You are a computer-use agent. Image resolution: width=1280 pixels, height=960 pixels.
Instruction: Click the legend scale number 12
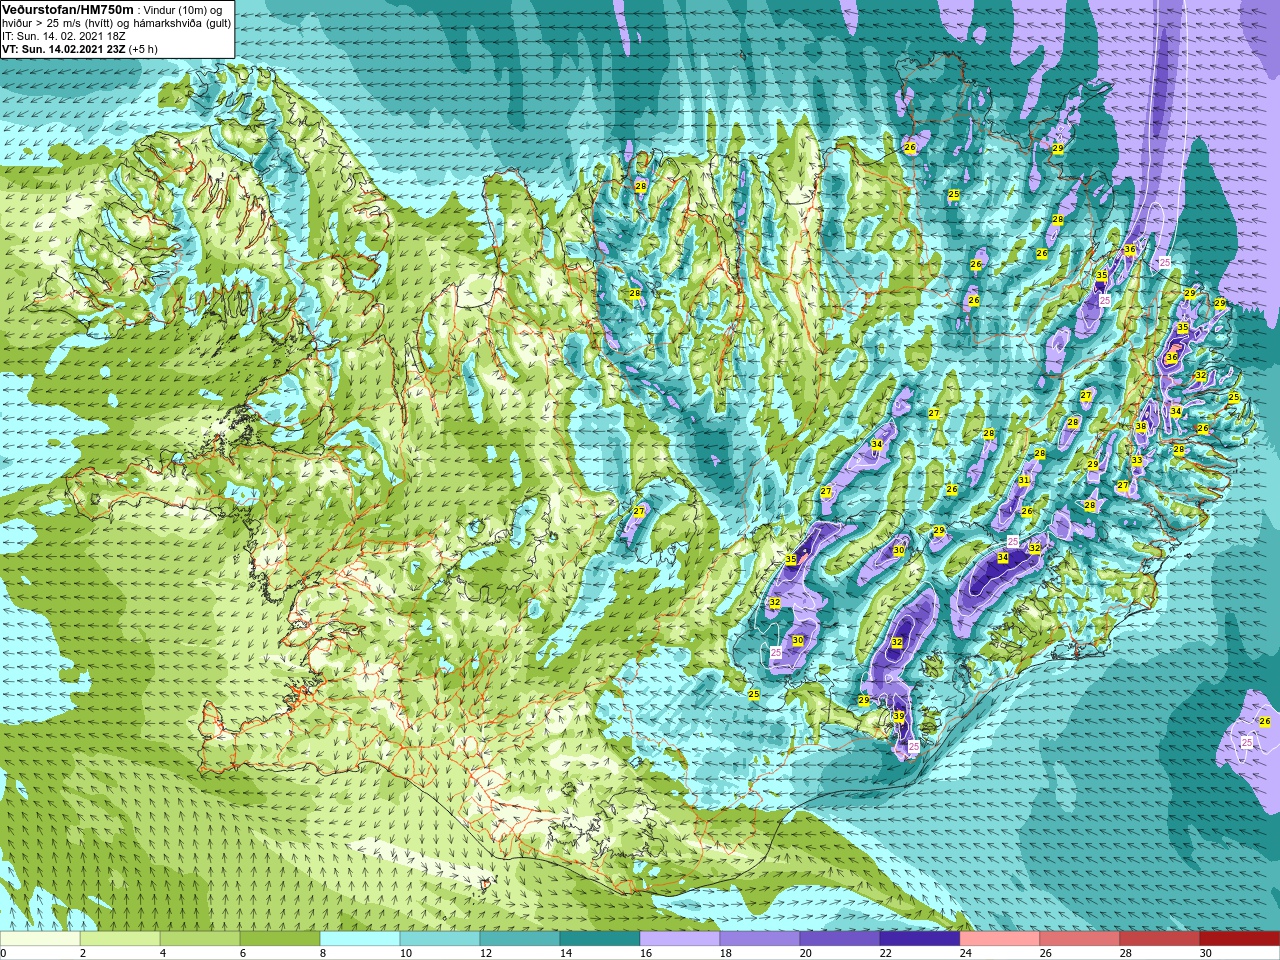pos(485,953)
